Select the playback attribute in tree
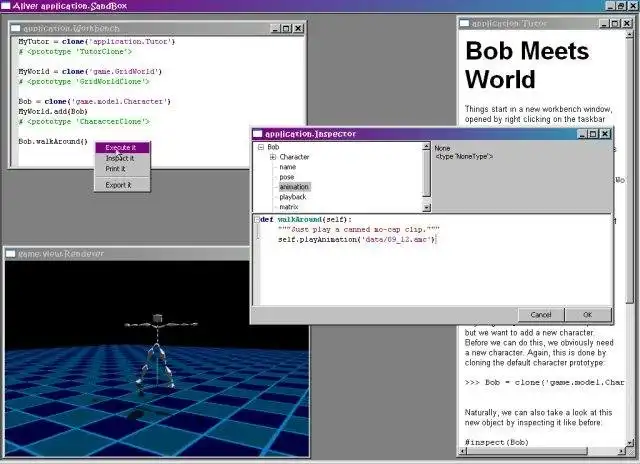This screenshot has width=640, height=464. [x=293, y=197]
